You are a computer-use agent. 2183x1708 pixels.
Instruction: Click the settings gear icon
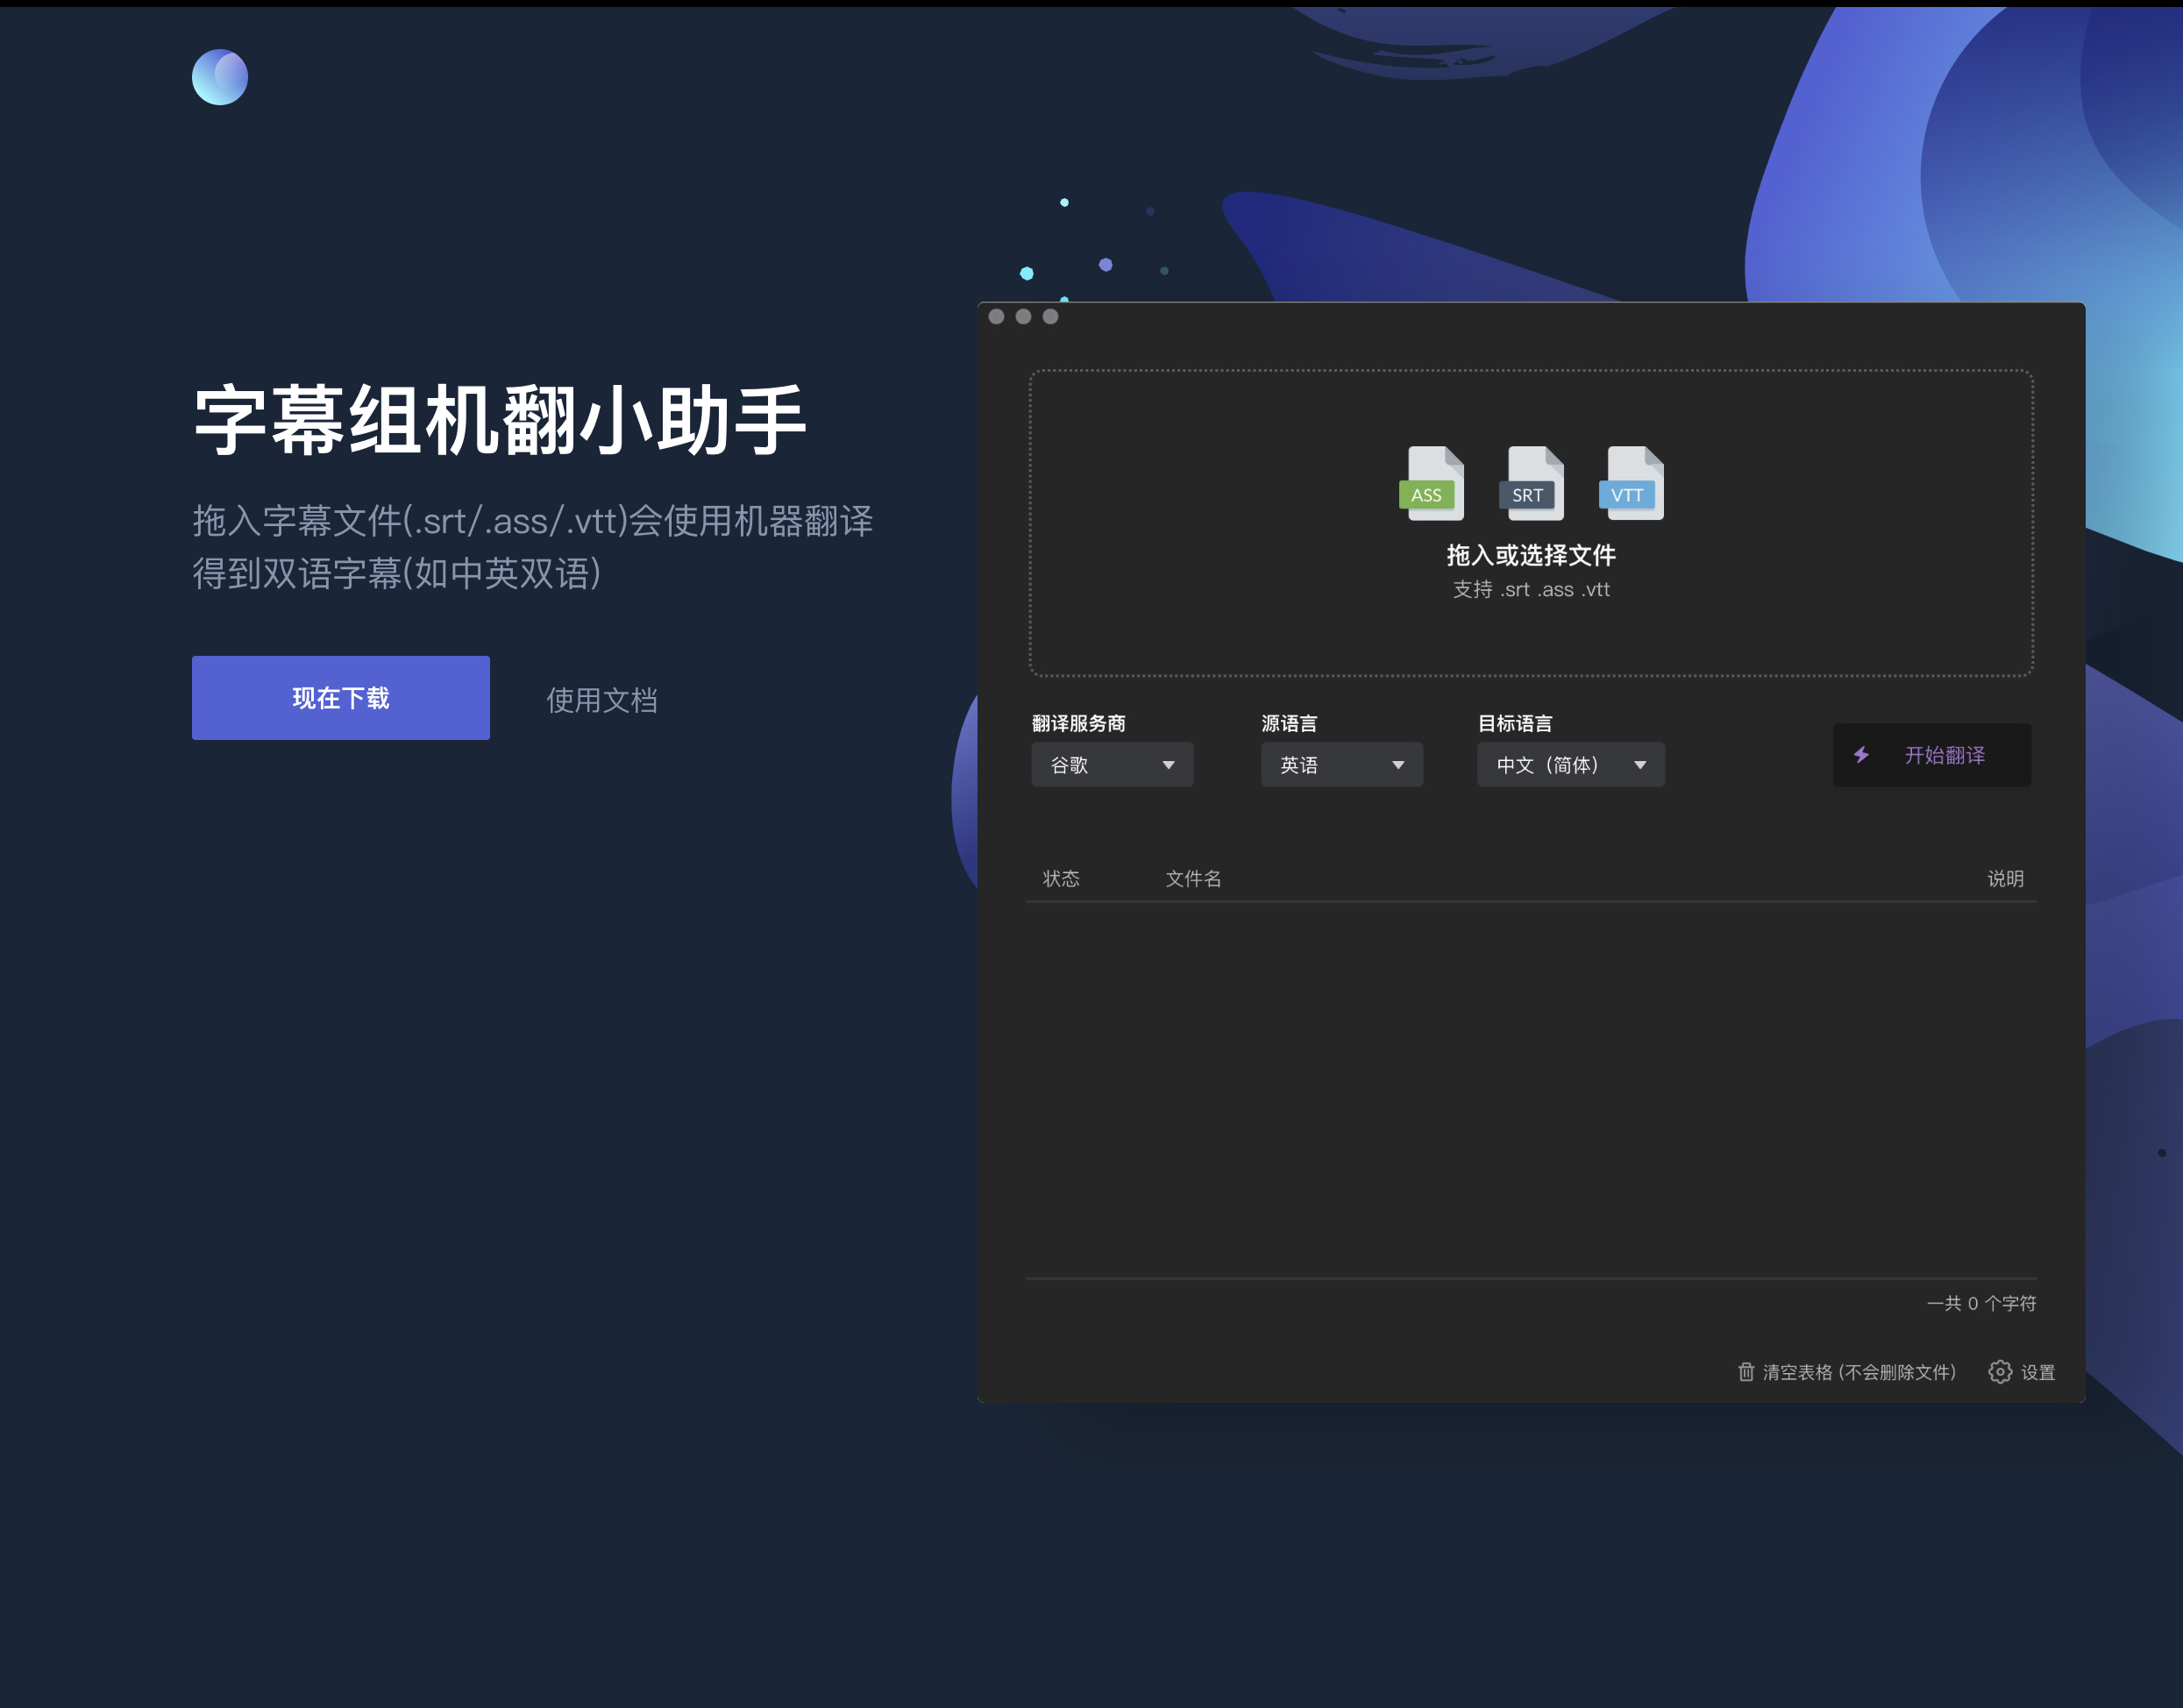click(1999, 1372)
